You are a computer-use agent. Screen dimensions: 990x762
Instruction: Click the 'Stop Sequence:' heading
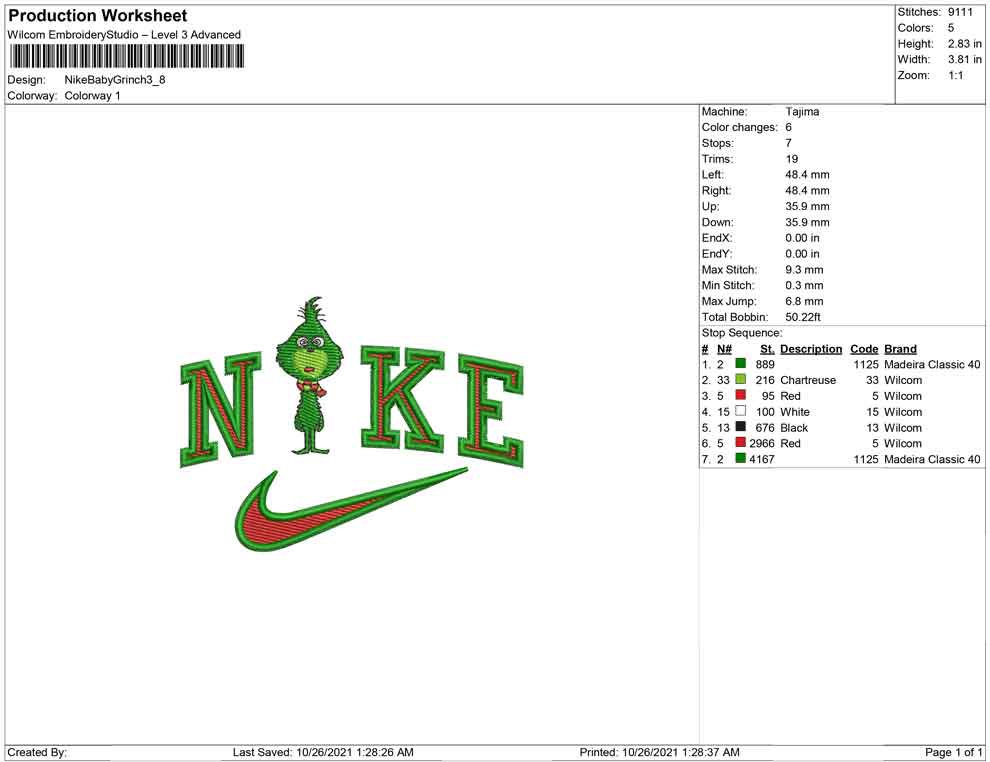(x=742, y=333)
